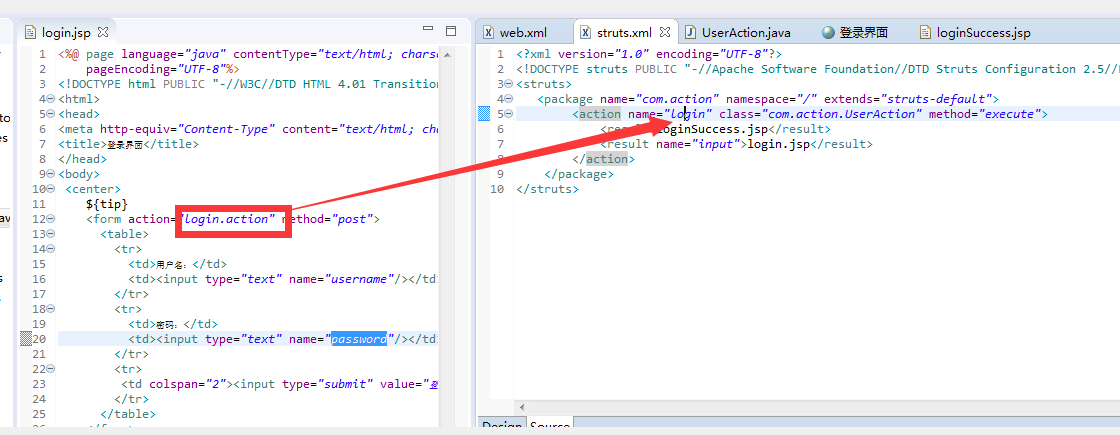This screenshot has height=435, width=1120.
Task: Collapse the <form> fold on line 12
Action: [x=51, y=219]
